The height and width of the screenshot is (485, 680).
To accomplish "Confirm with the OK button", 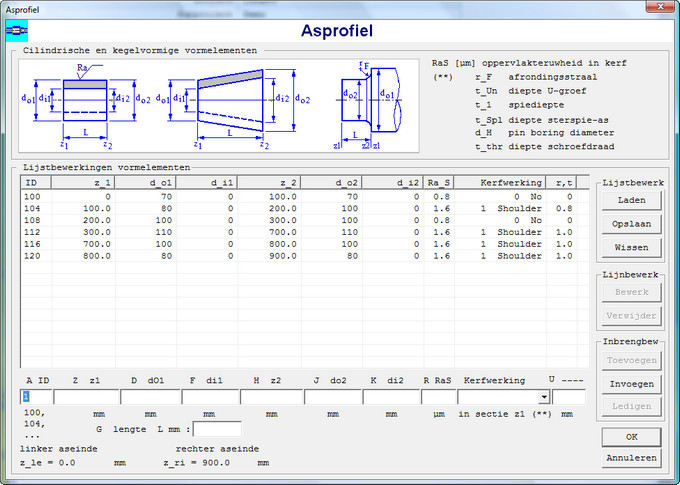I will (631, 437).
